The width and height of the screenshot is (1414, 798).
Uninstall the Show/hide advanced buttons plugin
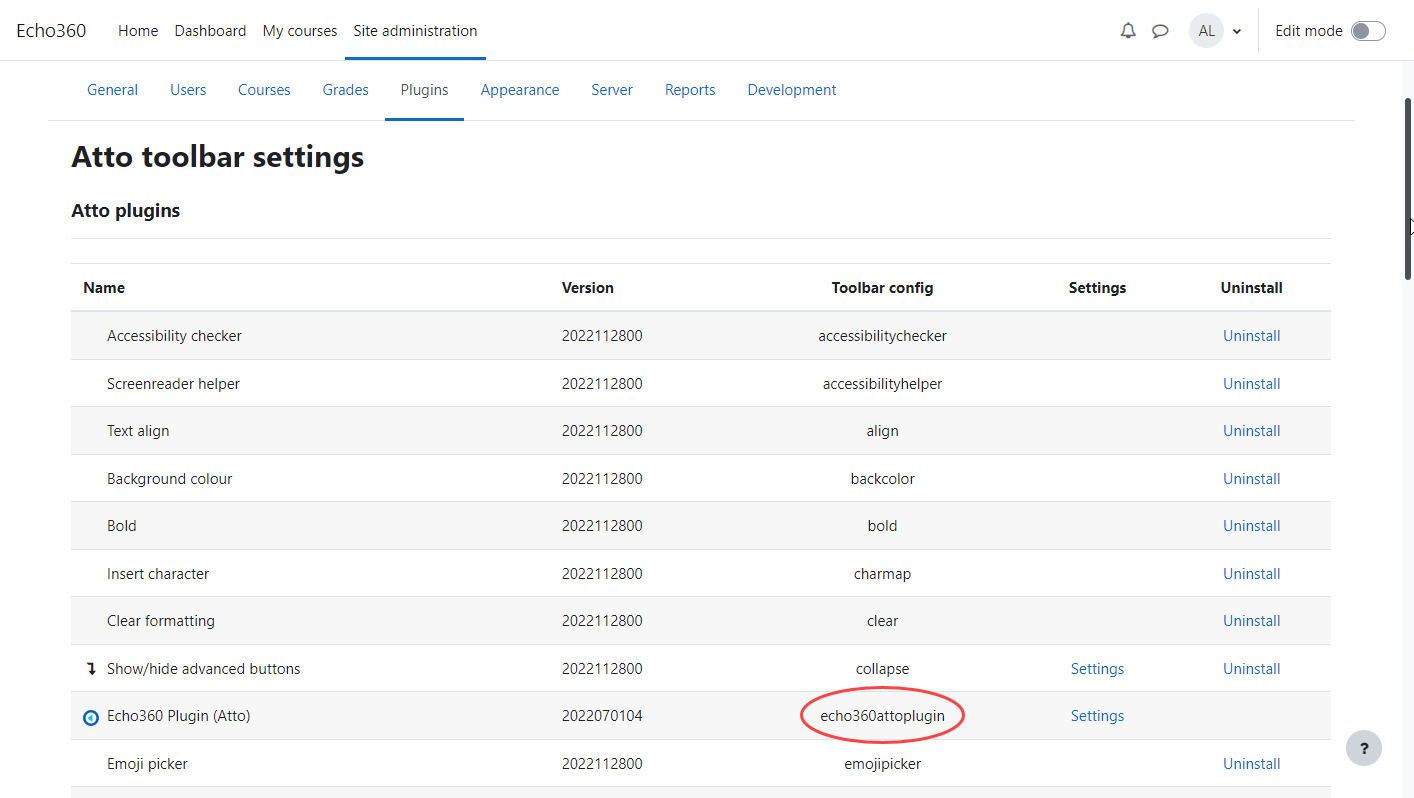pyautogui.click(x=1252, y=669)
